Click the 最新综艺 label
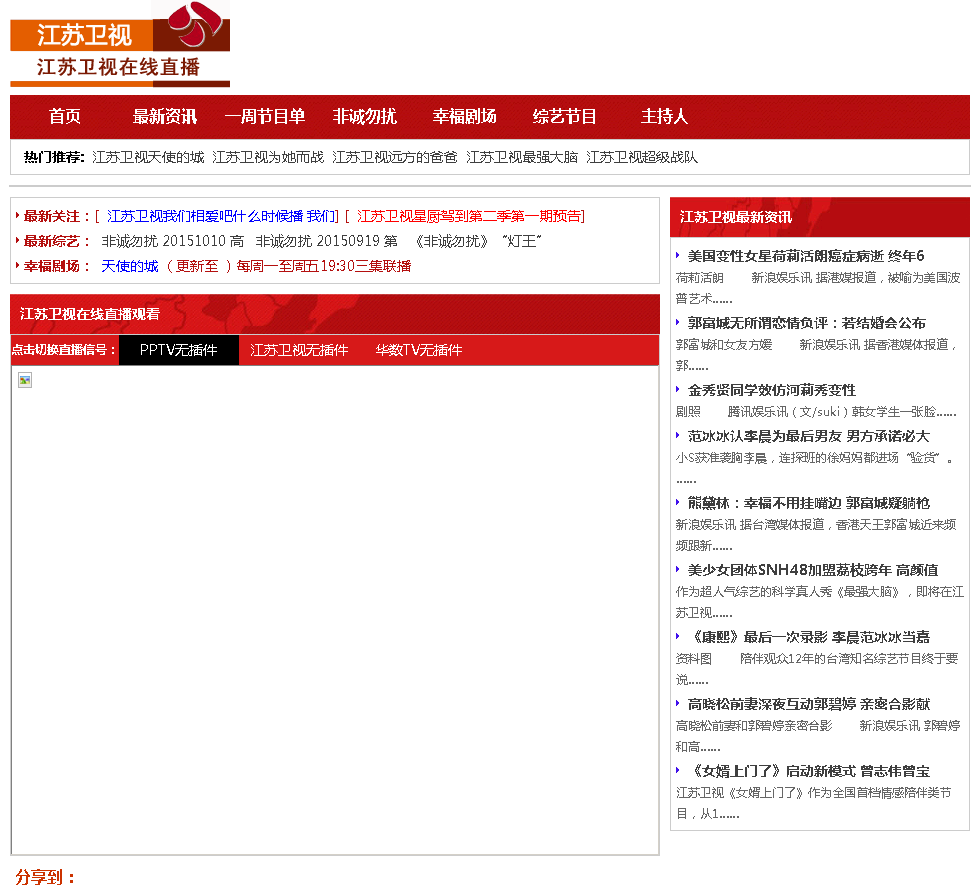 [x=57, y=241]
